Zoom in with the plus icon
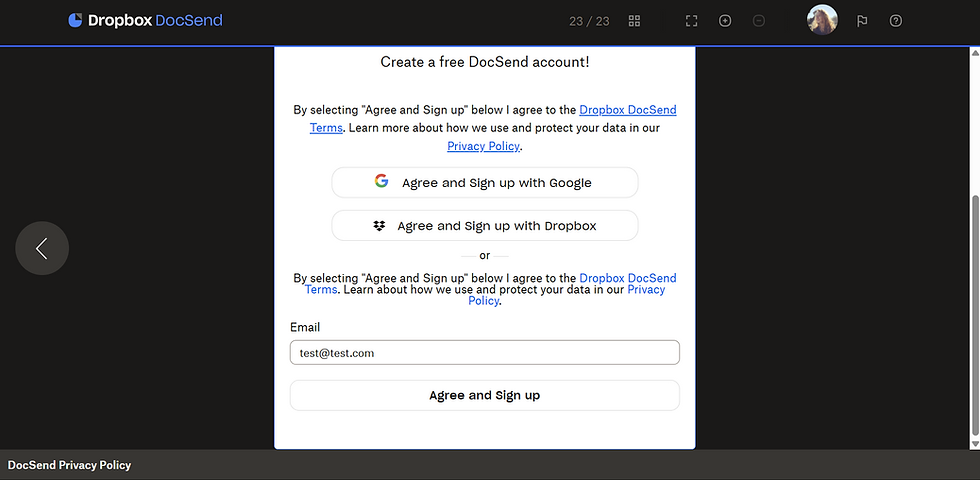 (x=725, y=21)
